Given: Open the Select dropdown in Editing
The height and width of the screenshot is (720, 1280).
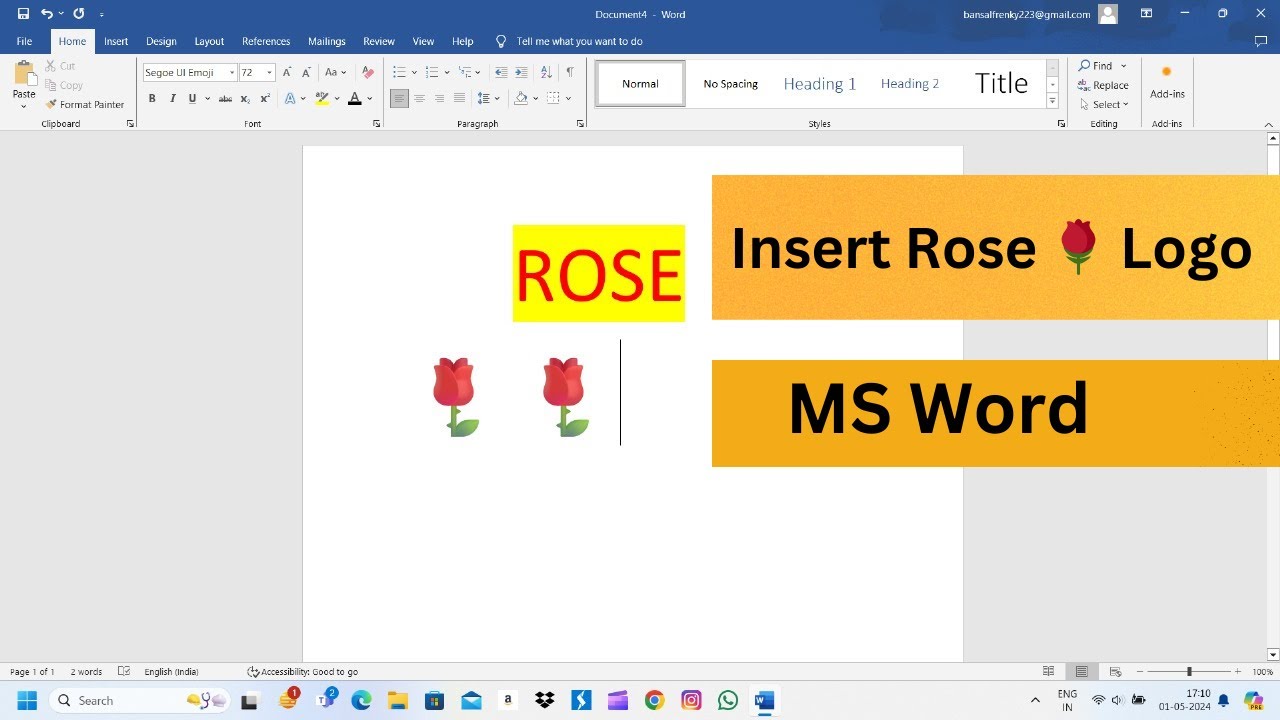Looking at the screenshot, I should [x=1103, y=104].
